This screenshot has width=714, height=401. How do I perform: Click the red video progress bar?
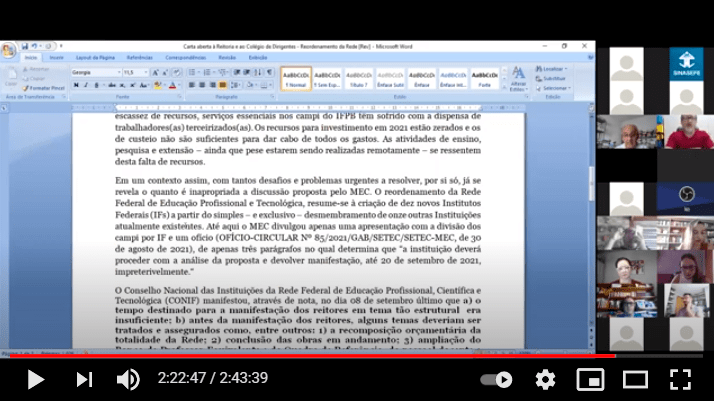(300, 355)
